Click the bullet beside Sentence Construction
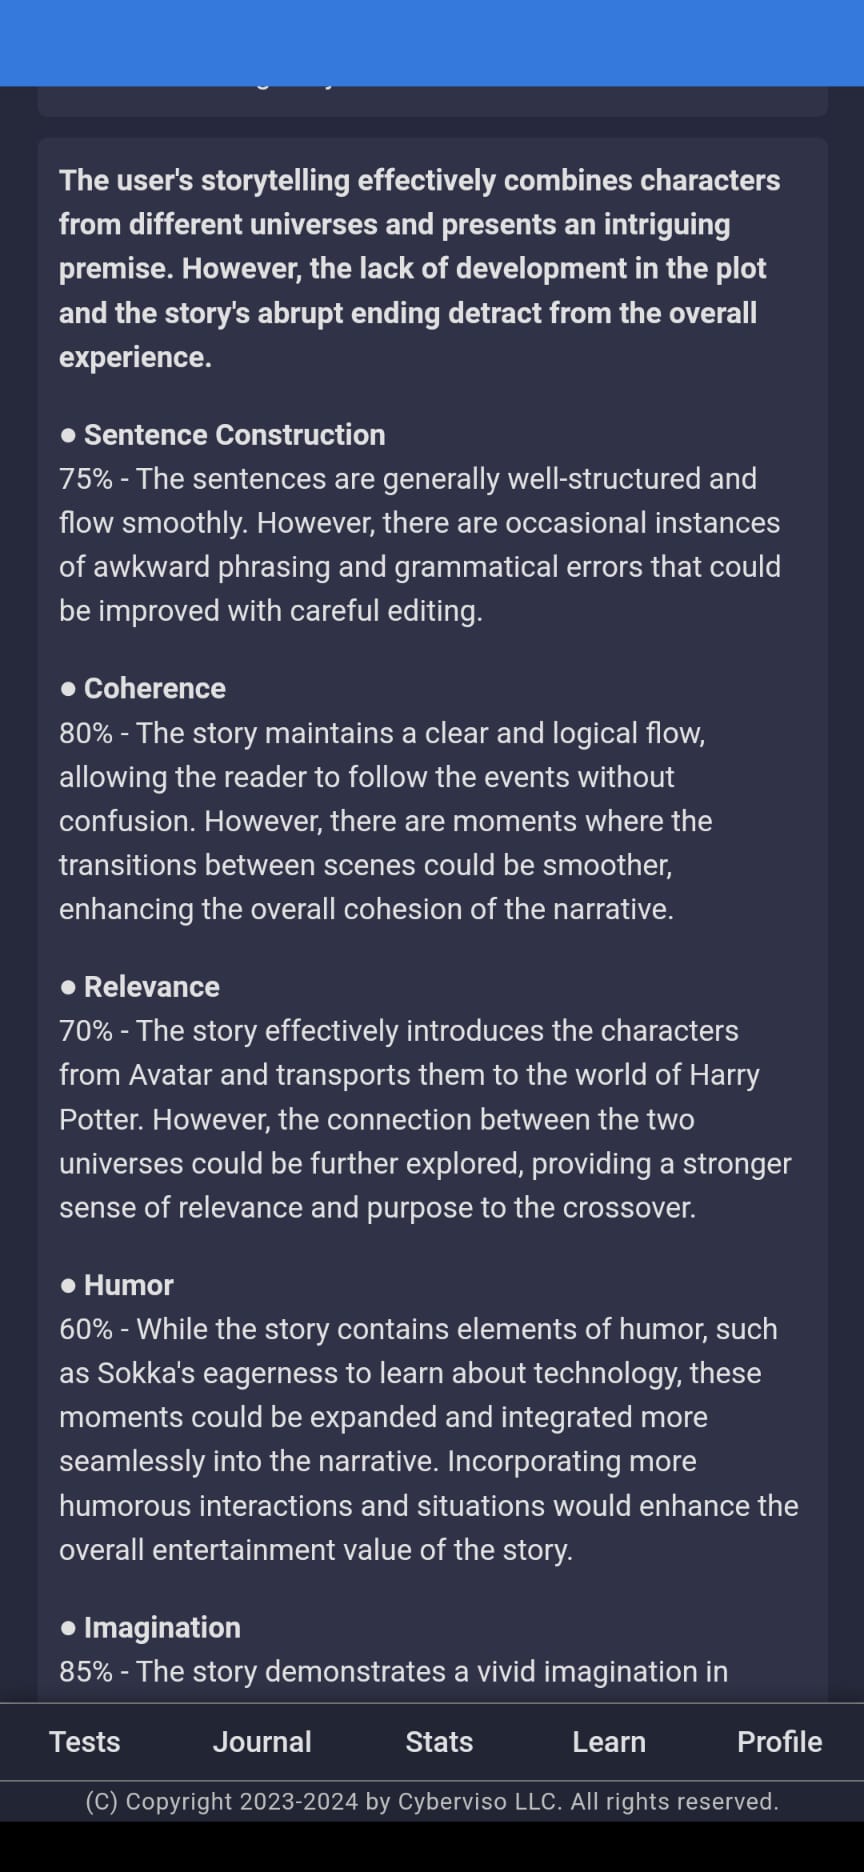This screenshot has width=864, height=1872. pos(68,436)
